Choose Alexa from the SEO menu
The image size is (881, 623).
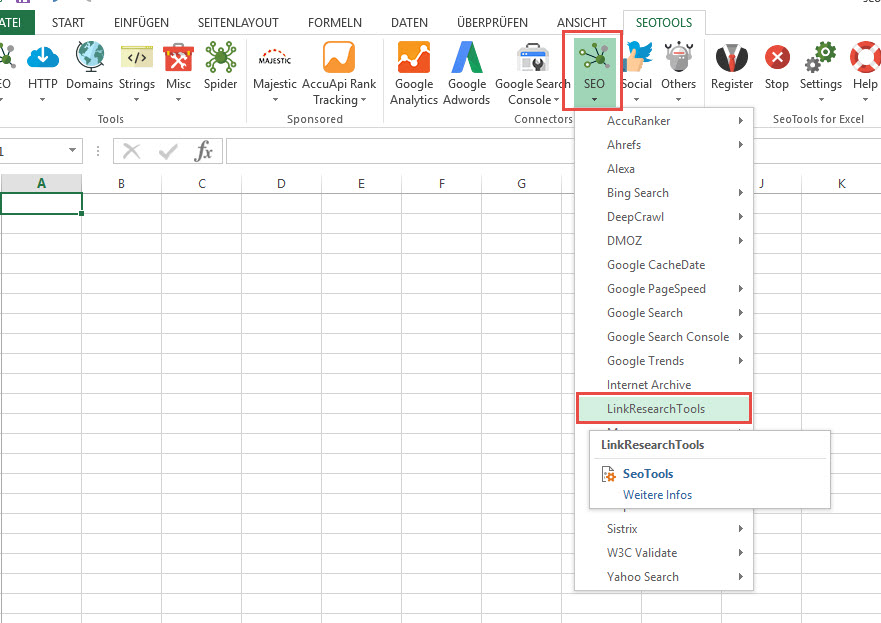click(665, 169)
